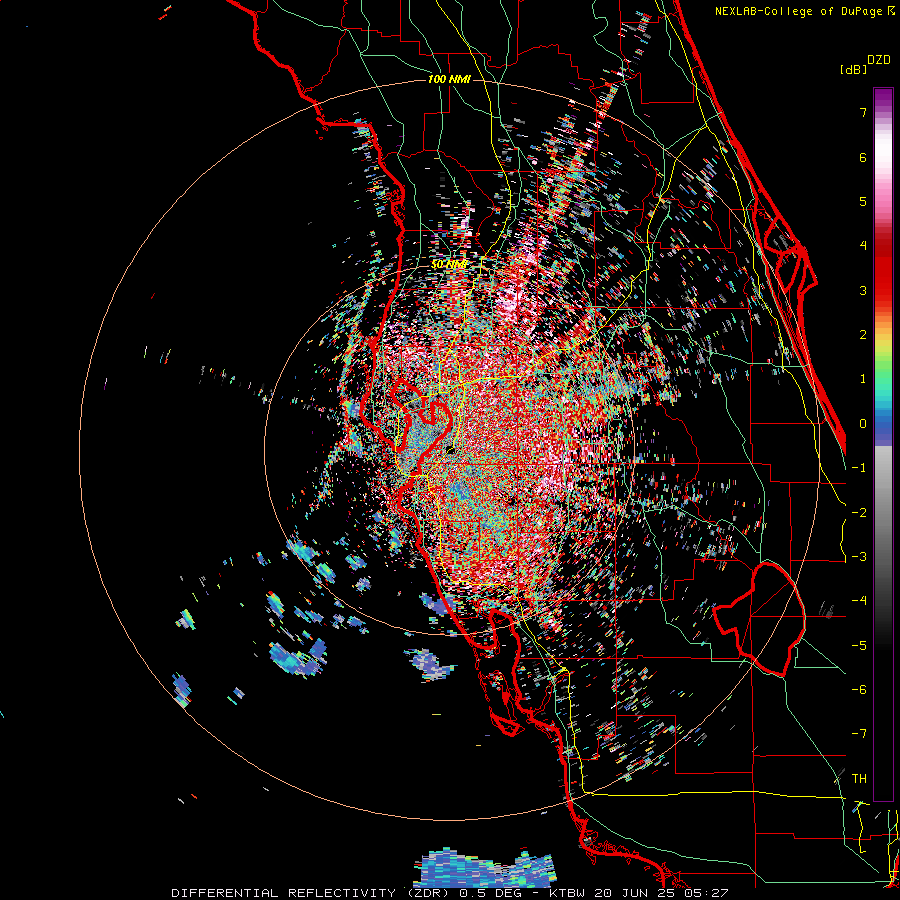
Task: Click the vertical ZDR color bar legend
Action: tap(883, 444)
